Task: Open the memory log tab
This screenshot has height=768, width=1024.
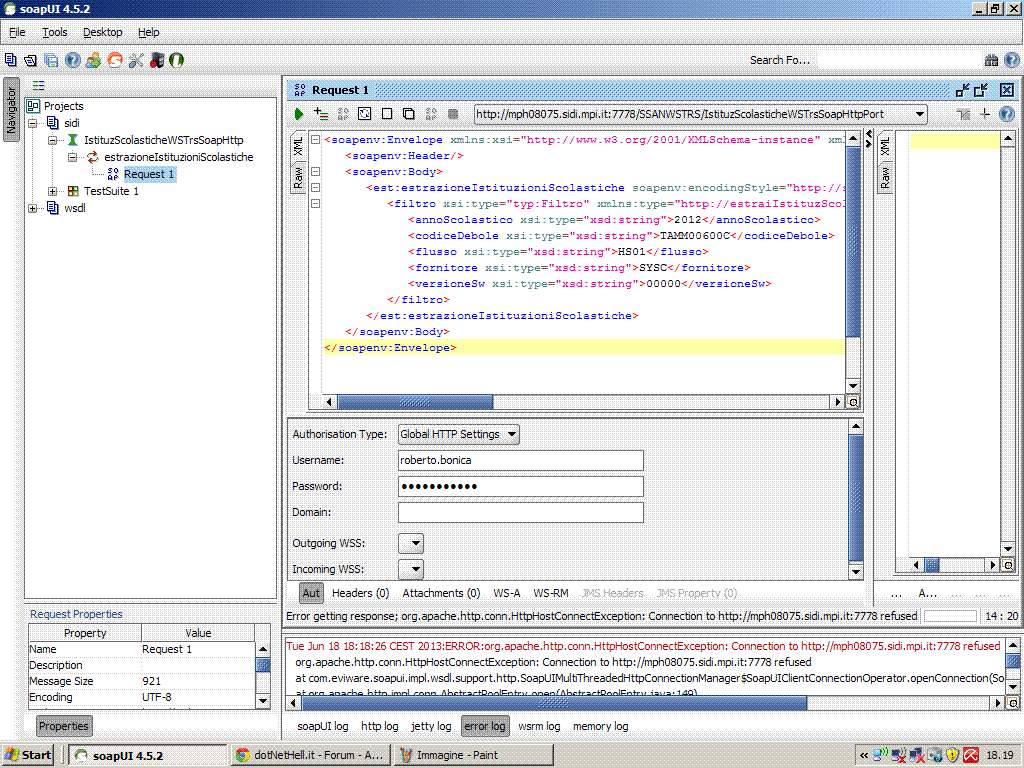Action: pyautogui.click(x=600, y=726)
